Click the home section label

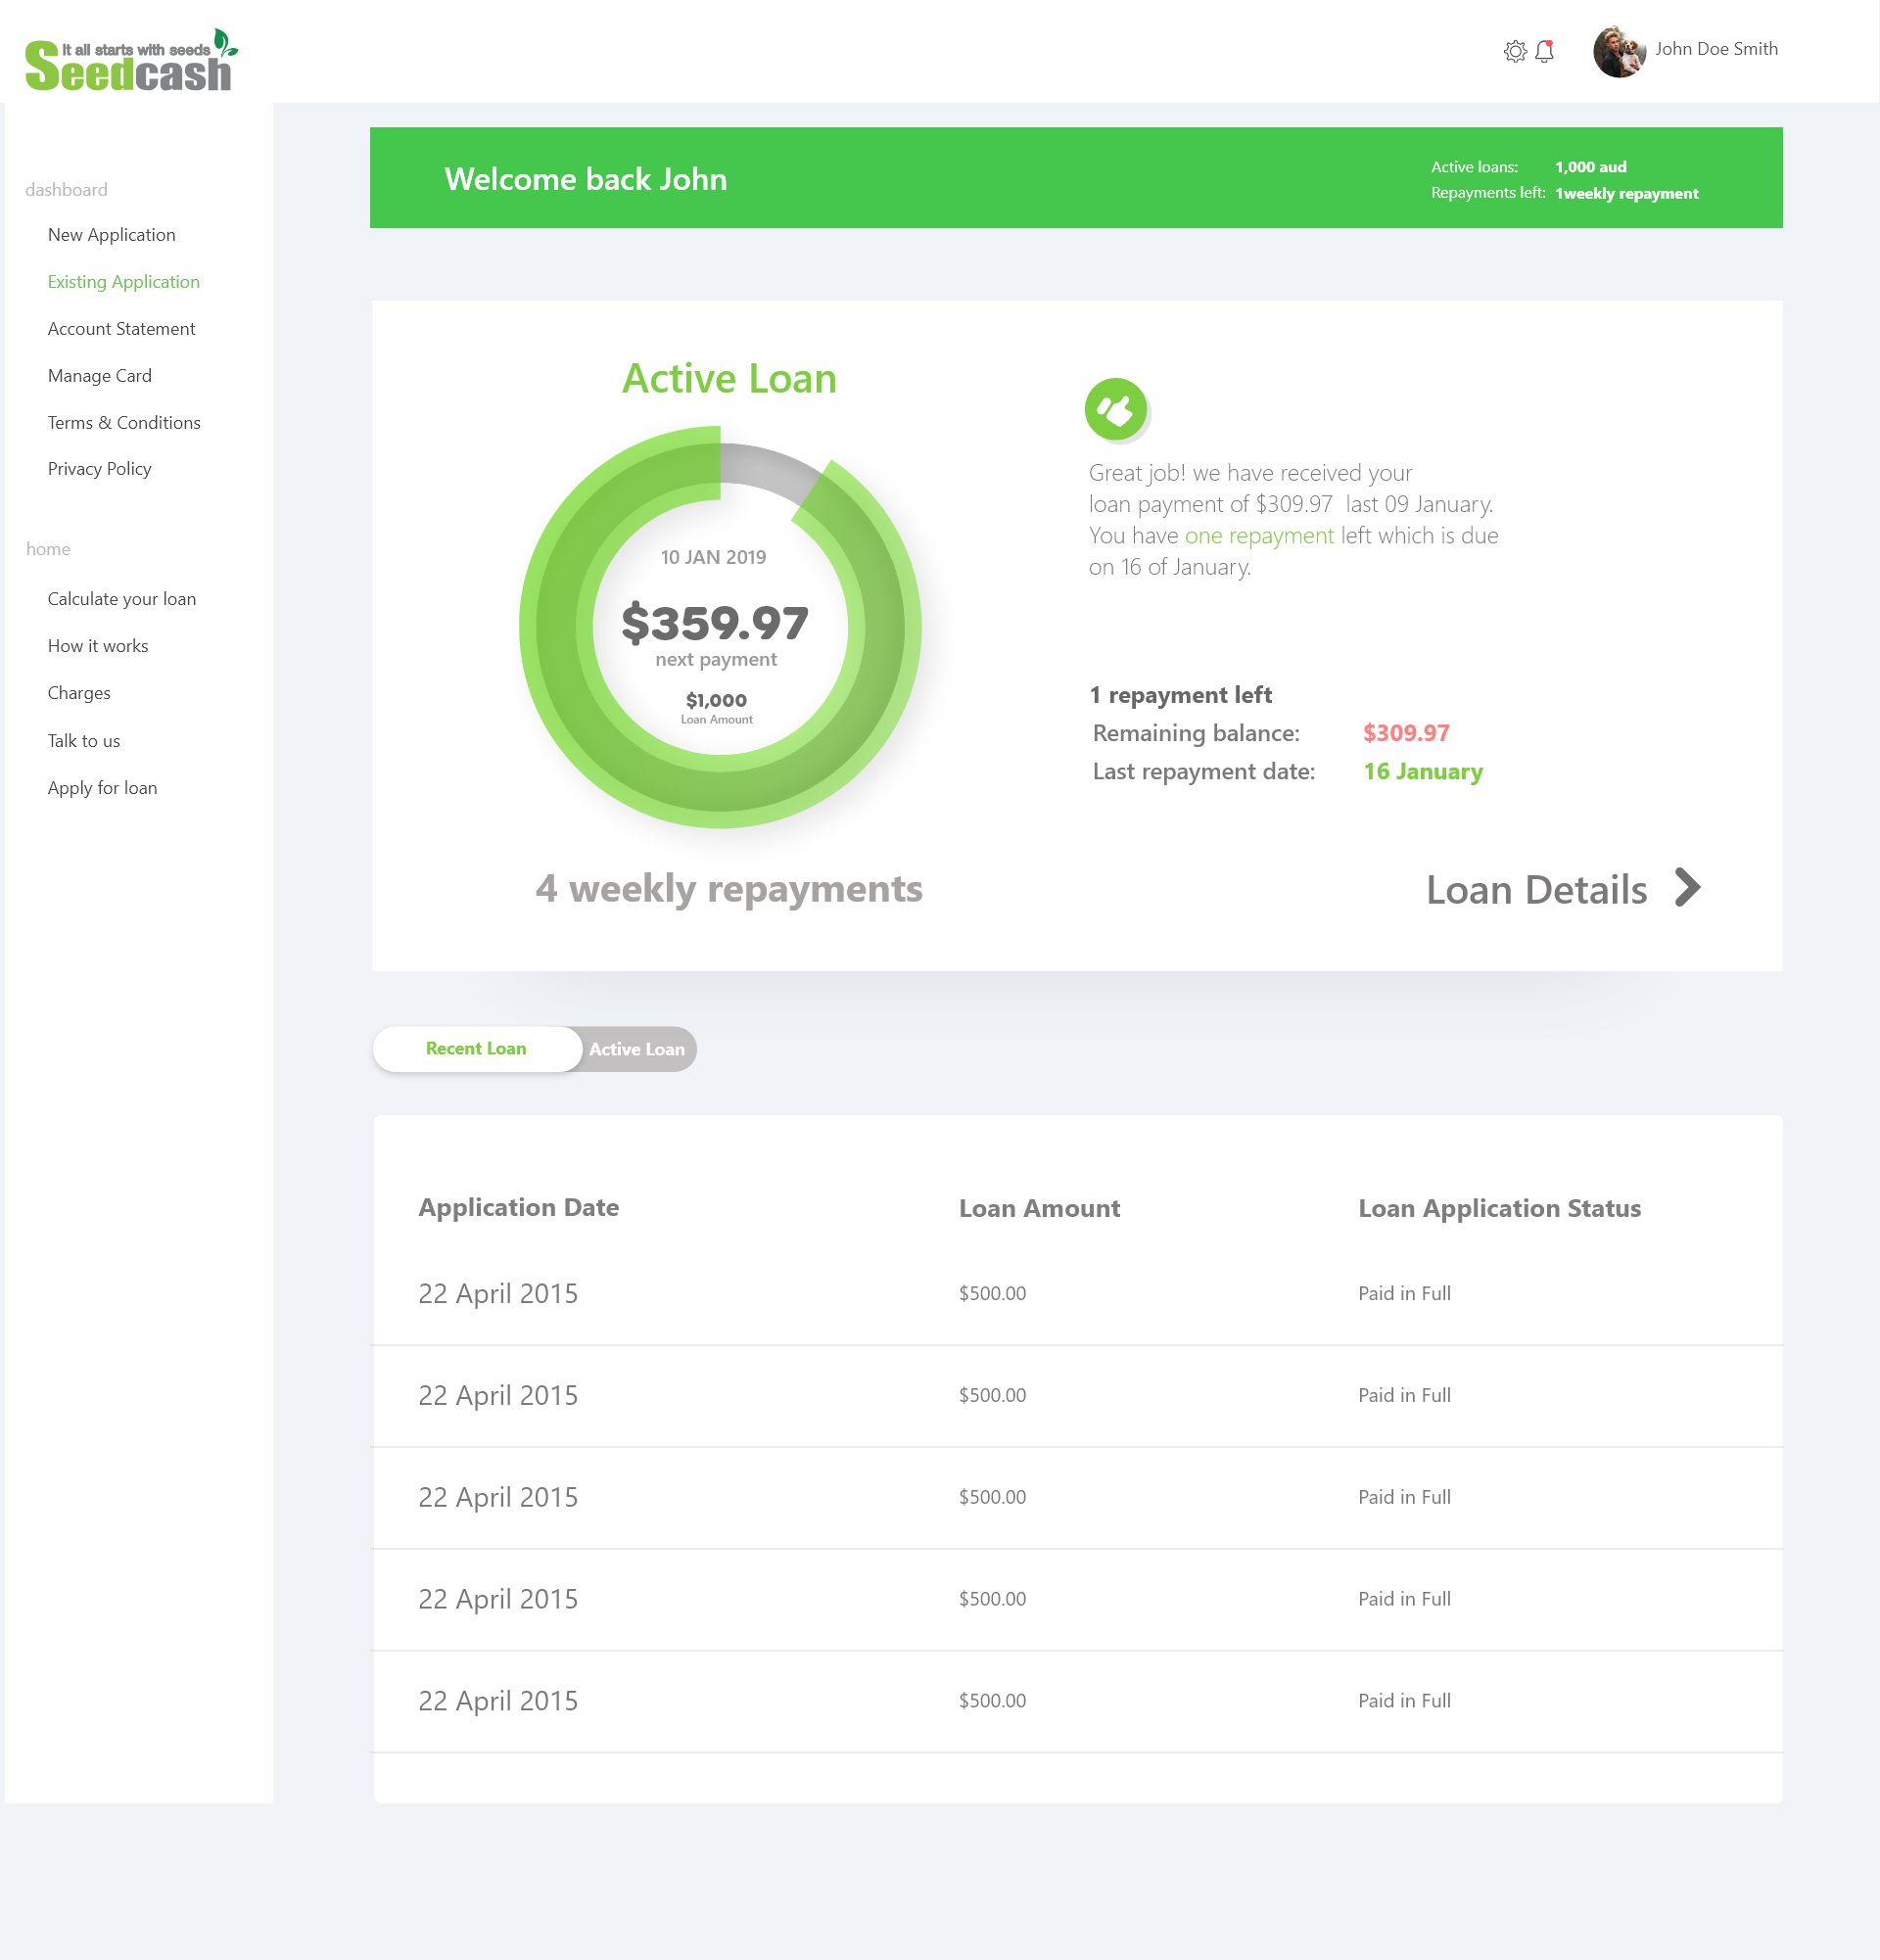pos(48,549)
